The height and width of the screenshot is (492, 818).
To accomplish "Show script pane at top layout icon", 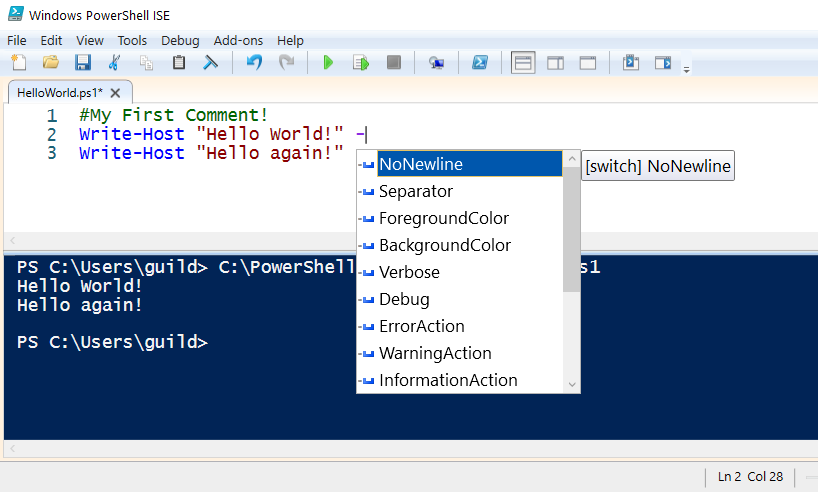I will coord(523,63).
